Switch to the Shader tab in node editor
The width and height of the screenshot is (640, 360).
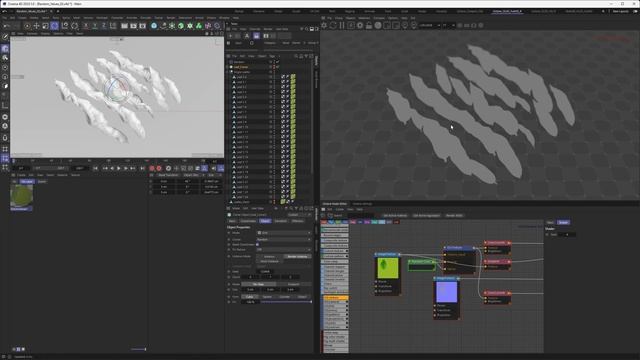[x=563, y=222]
